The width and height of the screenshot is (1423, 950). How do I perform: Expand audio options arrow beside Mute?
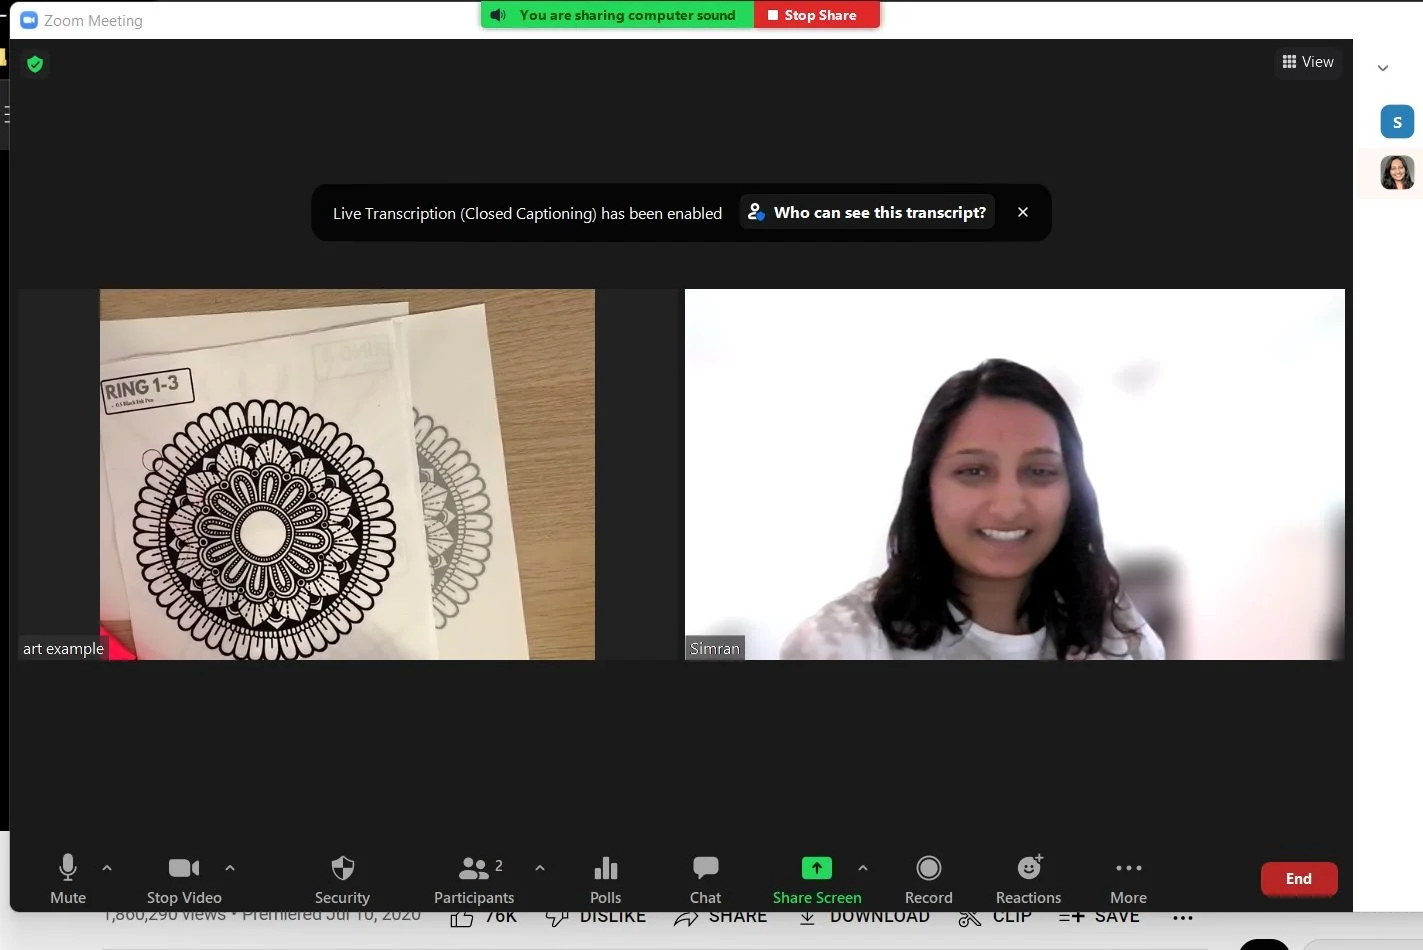click(x=107, y=868)
